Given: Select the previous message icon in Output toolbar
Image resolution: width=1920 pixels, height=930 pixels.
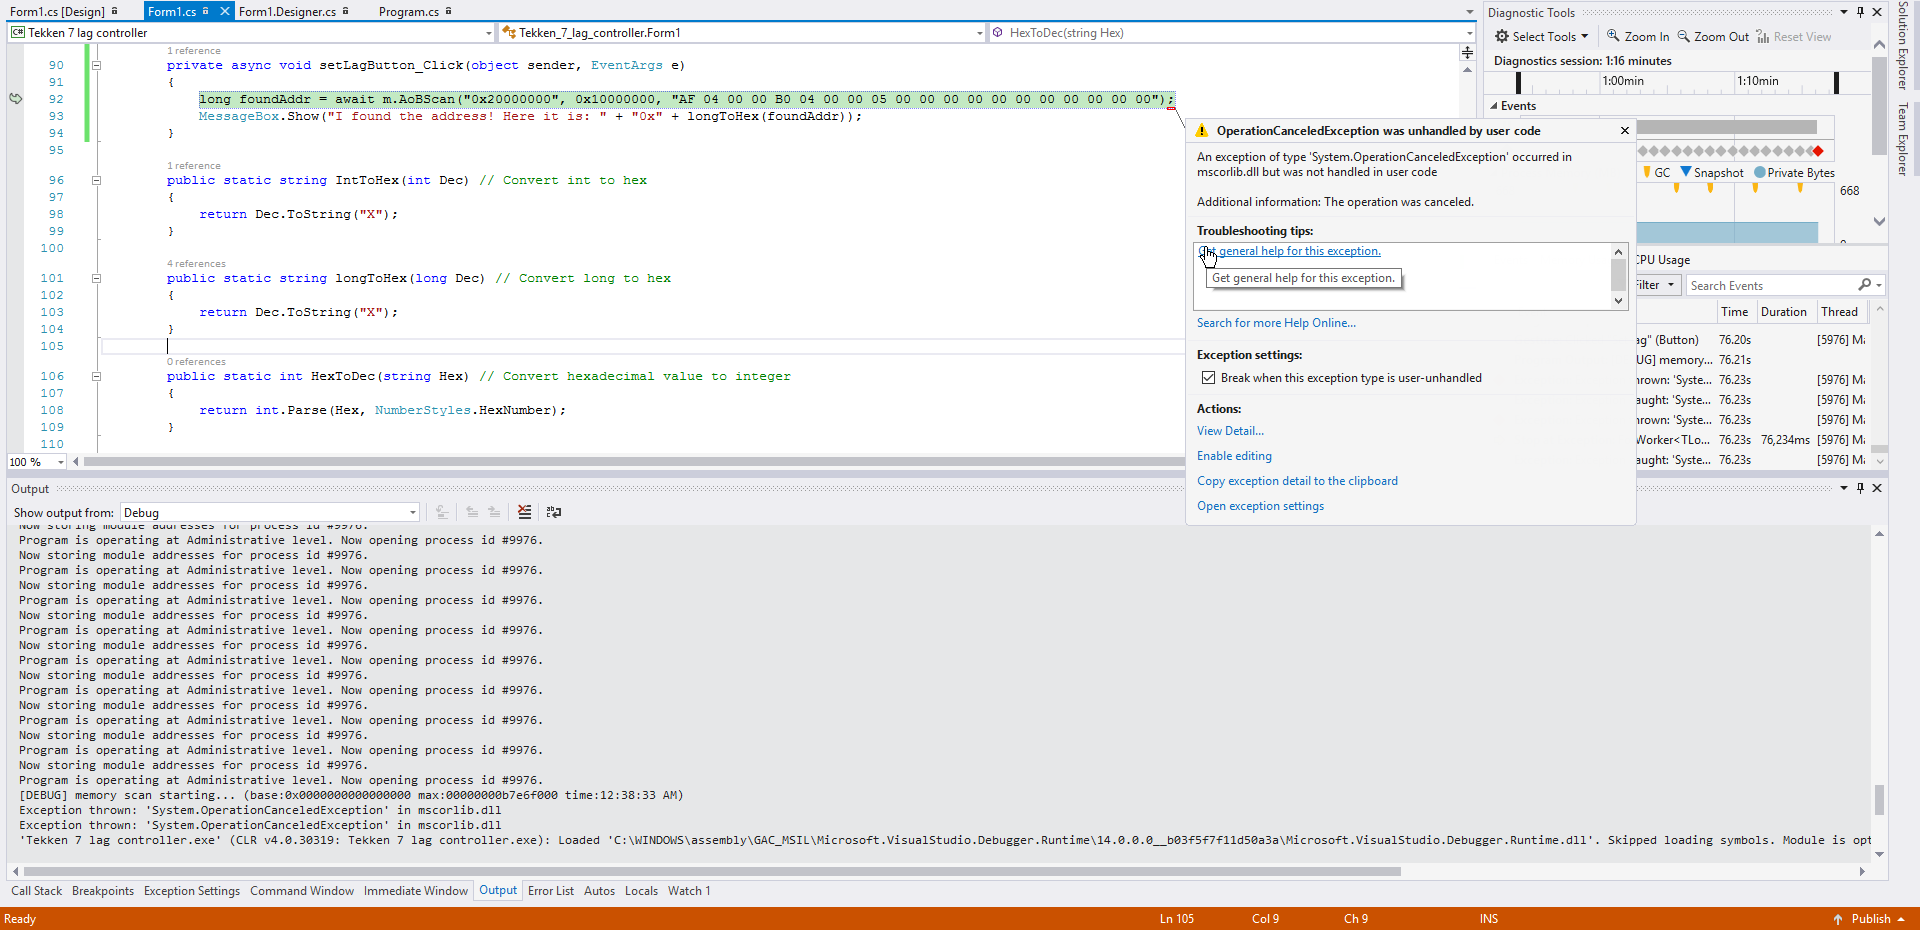Looking at the screenshot, I should pos(471,512).
